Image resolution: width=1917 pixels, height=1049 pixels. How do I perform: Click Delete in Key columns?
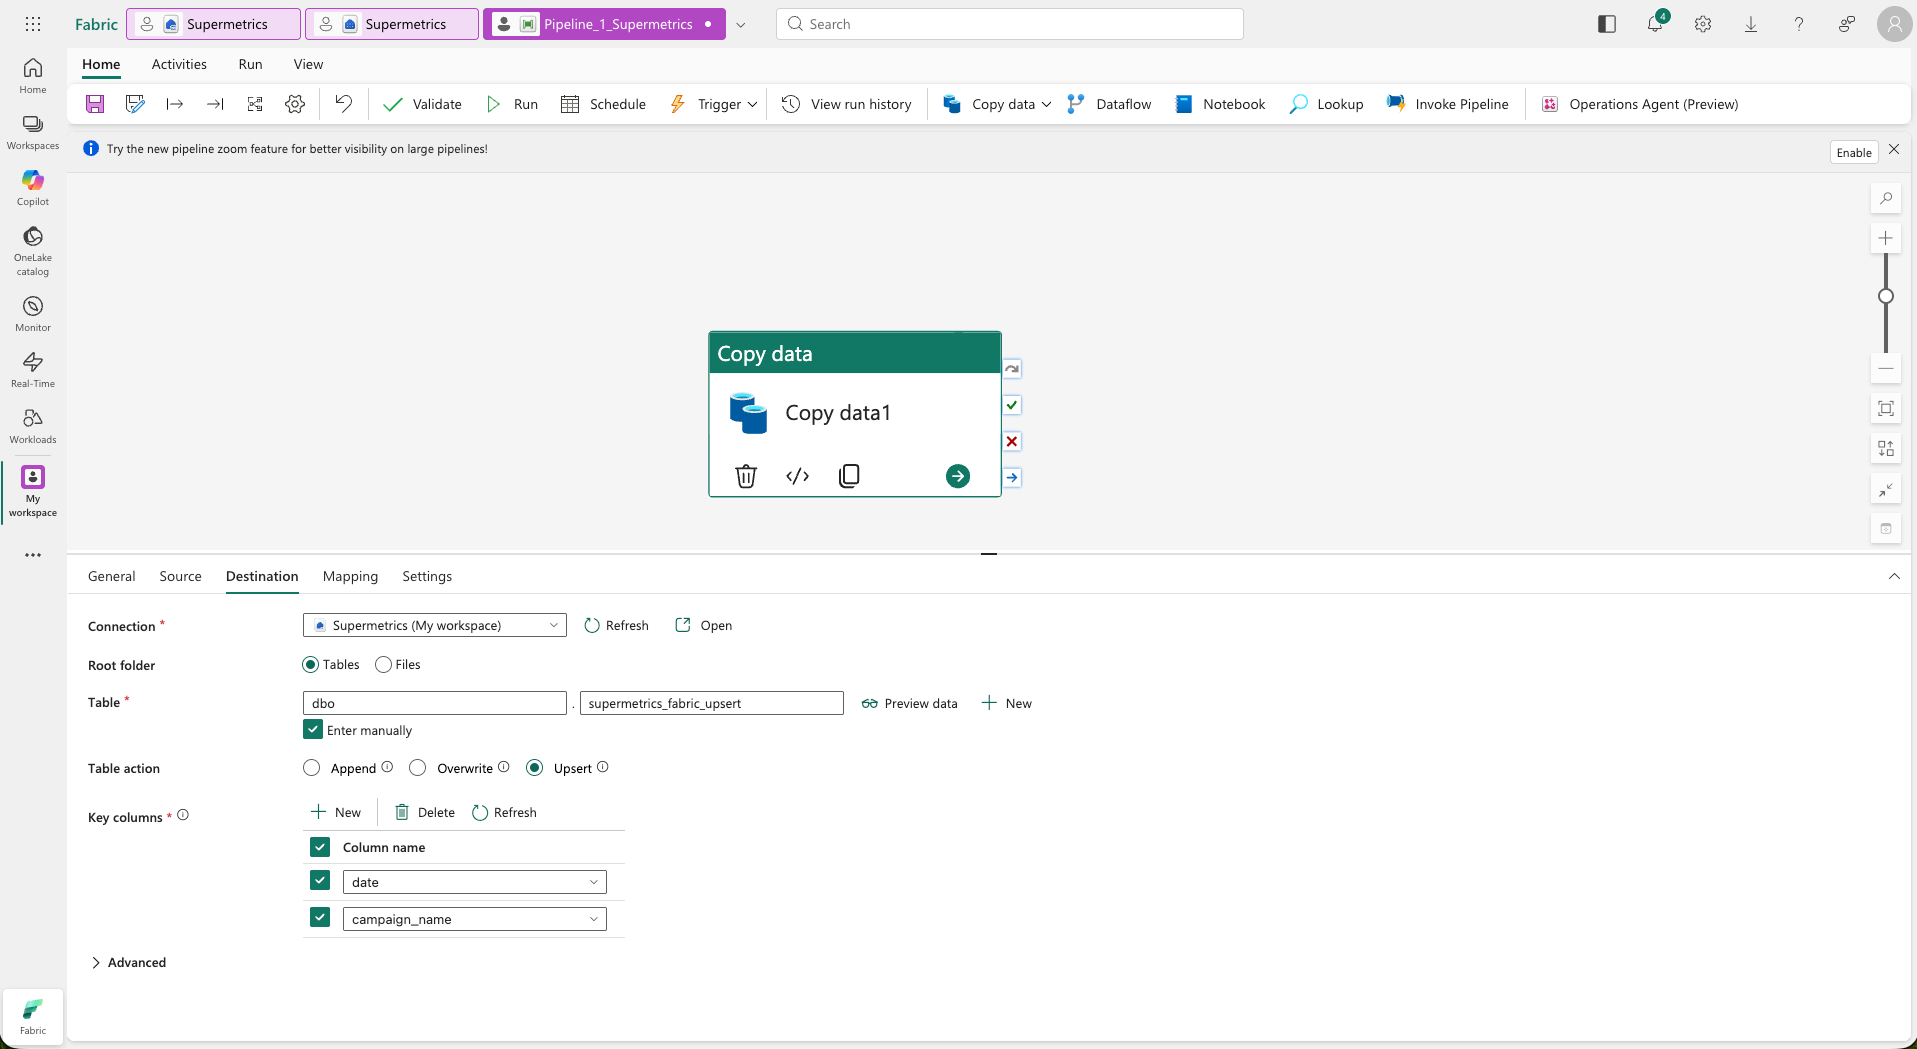tap(425, 812)
